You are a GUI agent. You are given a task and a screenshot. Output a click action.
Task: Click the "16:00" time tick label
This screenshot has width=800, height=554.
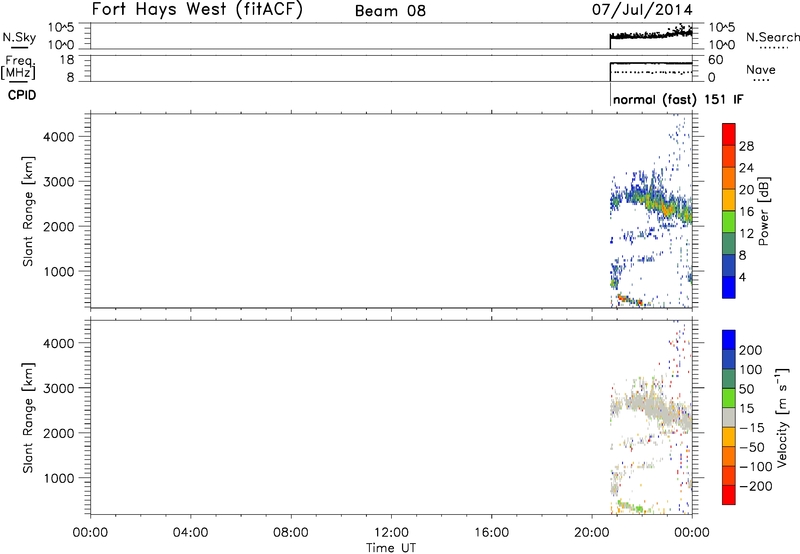[x=491, y=533]
